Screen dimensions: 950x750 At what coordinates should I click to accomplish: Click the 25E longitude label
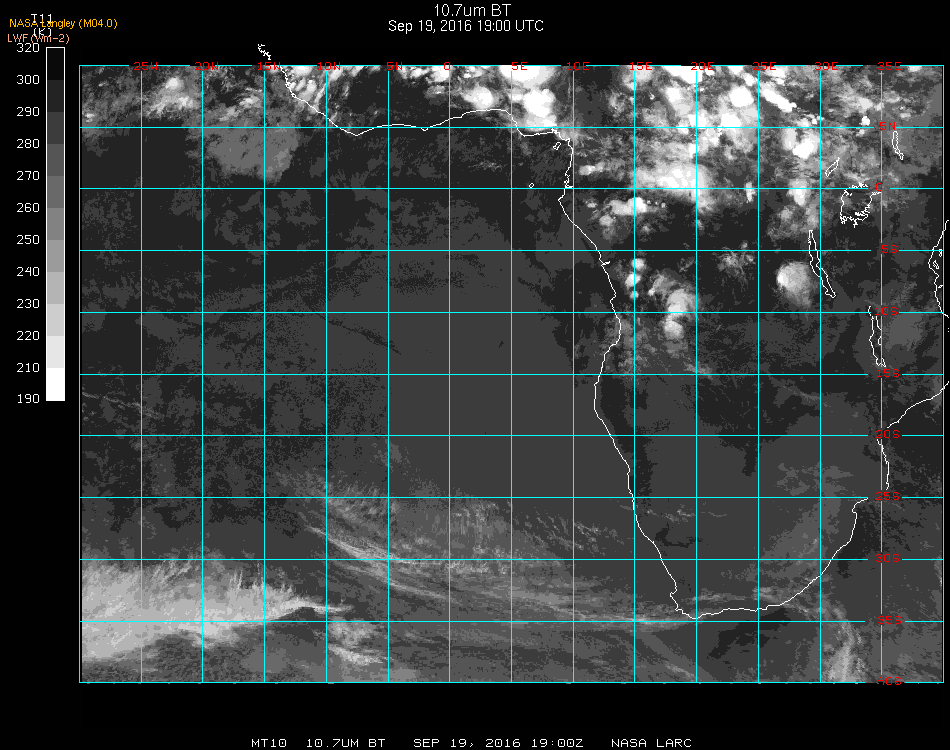[764, 66]
